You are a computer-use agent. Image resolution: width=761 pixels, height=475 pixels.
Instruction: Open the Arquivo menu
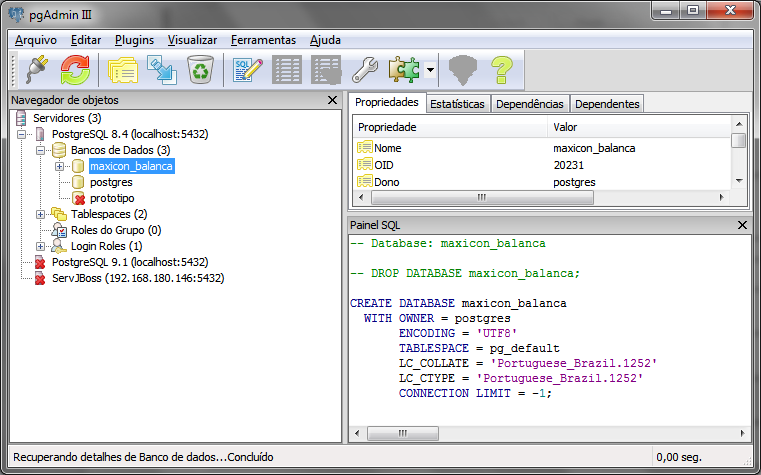[36, 40]
